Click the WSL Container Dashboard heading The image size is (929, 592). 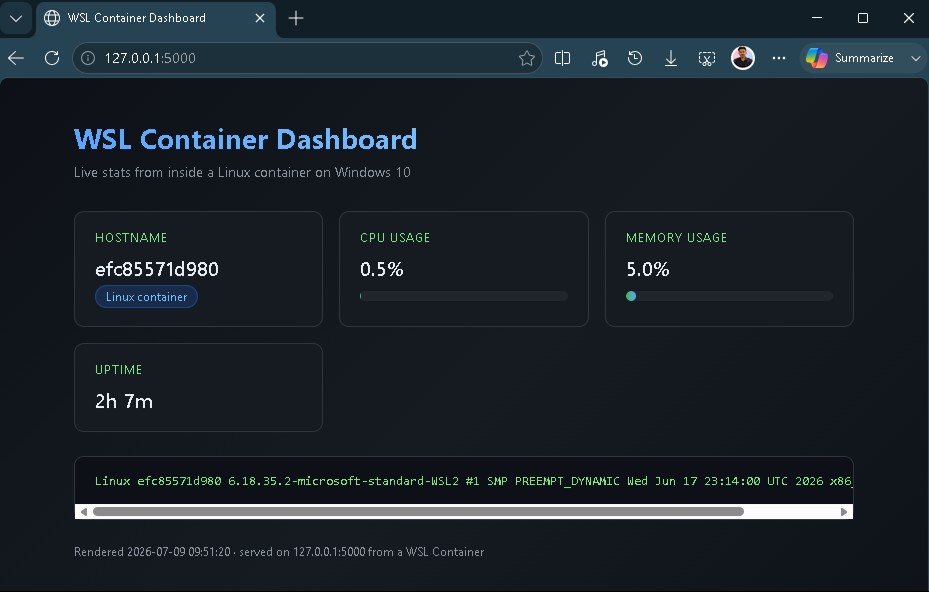pyautogui.click(x=245, y=139)
